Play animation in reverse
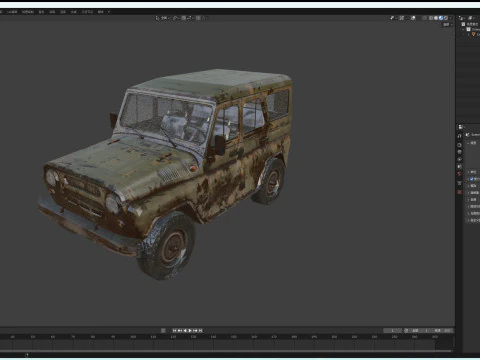 pyautogui.click(x=185, y=331)
